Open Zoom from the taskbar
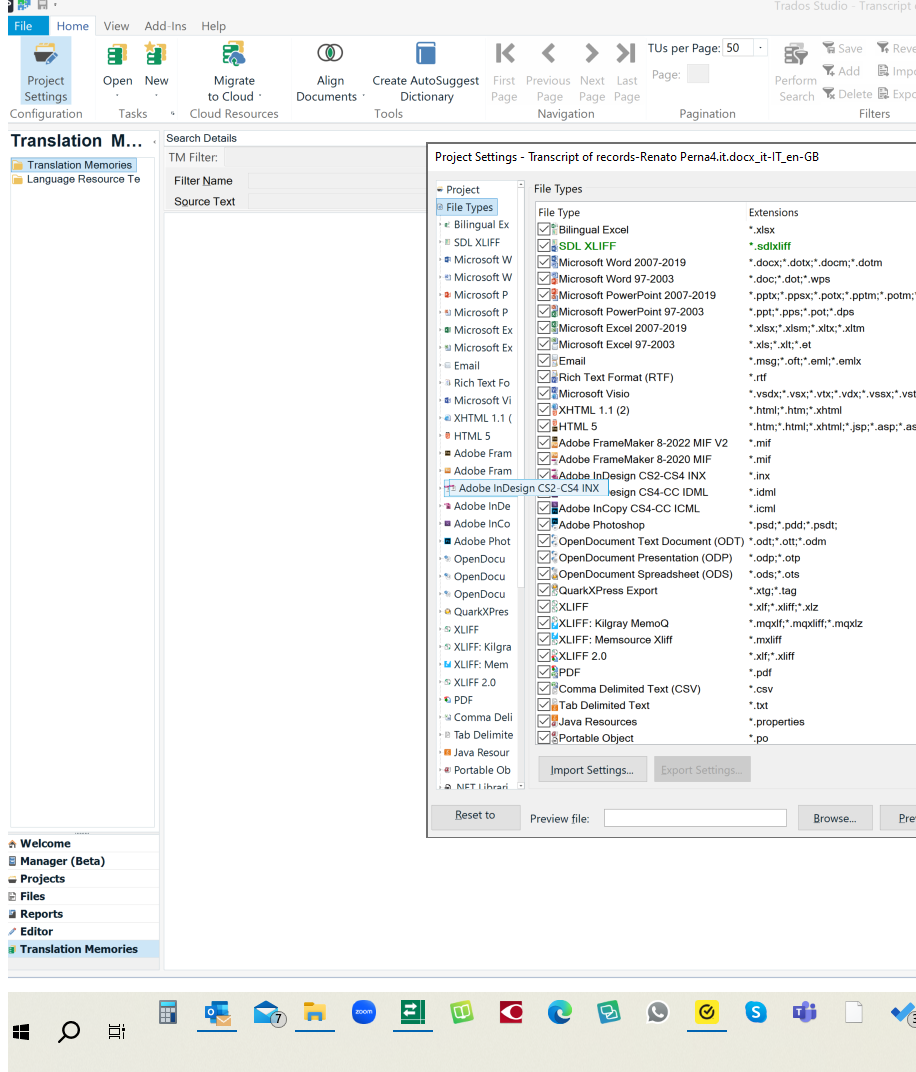916x1072 pixels. tap(364, 1012)
